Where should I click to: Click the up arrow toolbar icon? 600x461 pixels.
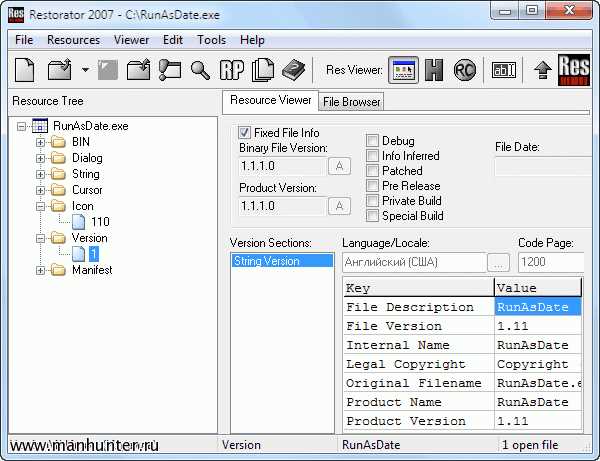543,70
